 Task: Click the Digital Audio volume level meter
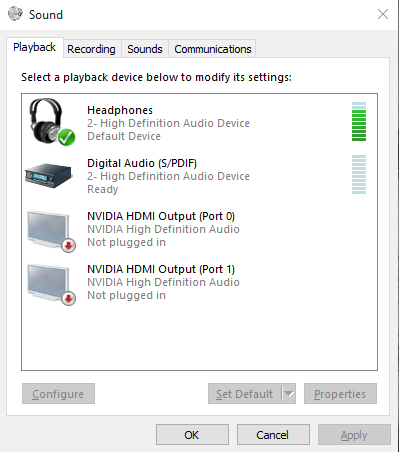point(359,174)
